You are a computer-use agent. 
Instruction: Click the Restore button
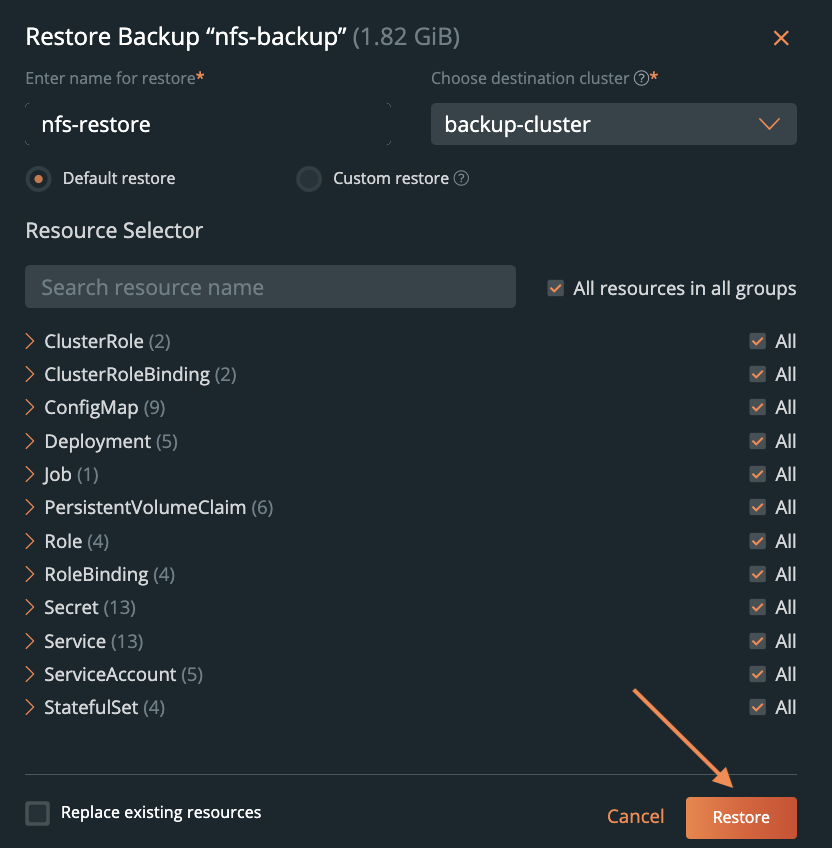coord(741,817)
